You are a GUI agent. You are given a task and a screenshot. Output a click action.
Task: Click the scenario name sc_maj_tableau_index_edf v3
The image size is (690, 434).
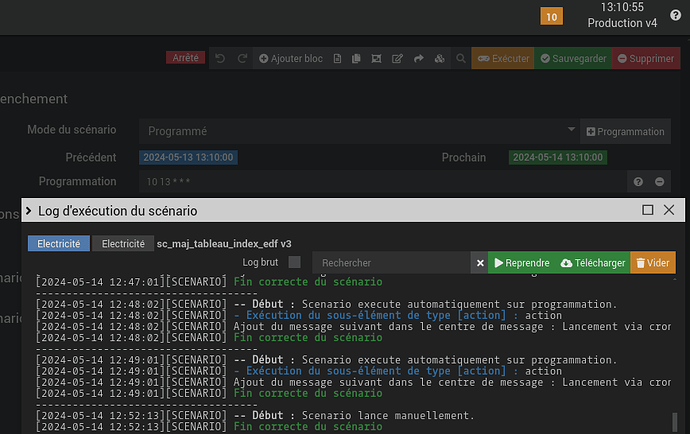224,244
